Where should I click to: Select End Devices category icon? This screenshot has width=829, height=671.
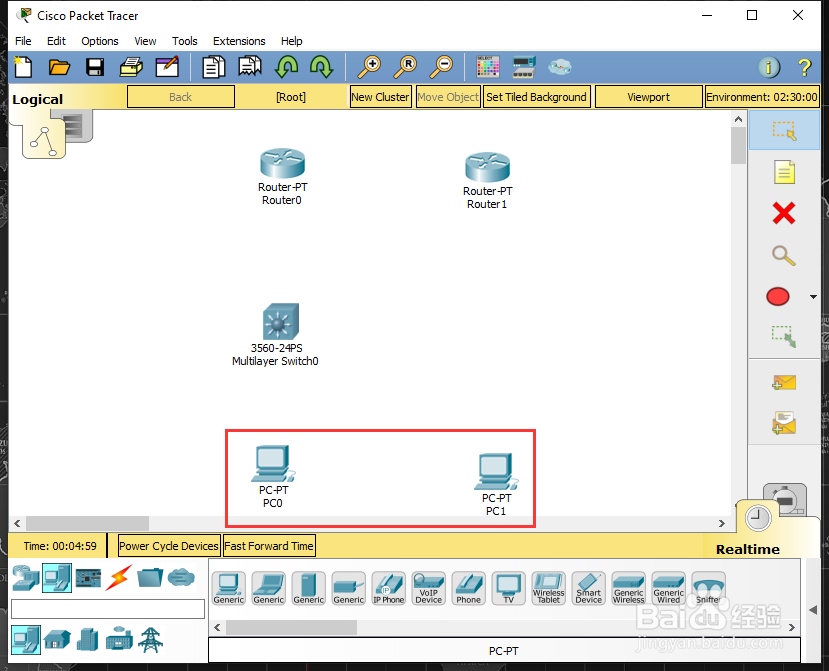pos(57,578)
